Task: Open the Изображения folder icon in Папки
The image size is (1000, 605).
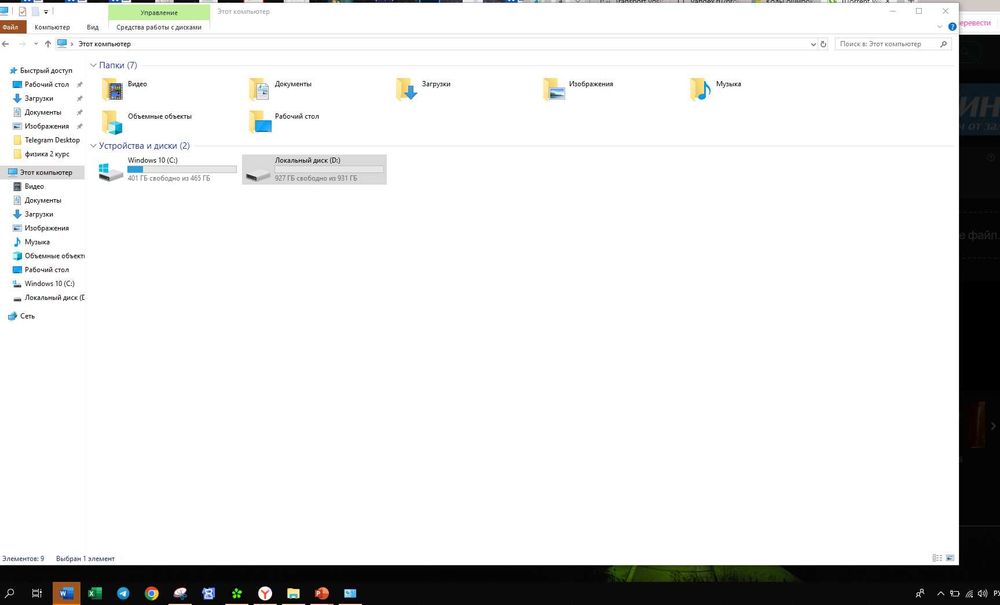Action: [x=554, y=89]
